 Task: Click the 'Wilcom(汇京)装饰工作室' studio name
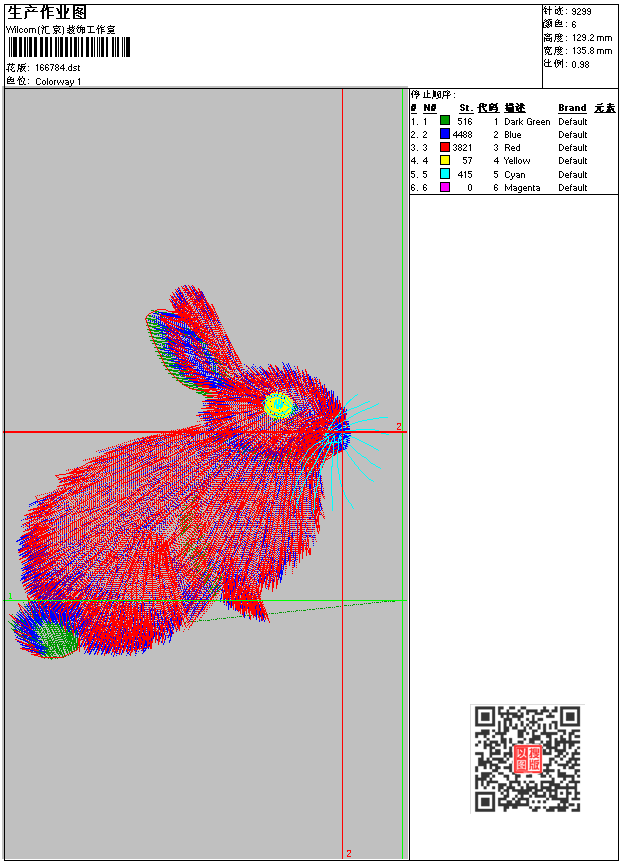point(61,30)
